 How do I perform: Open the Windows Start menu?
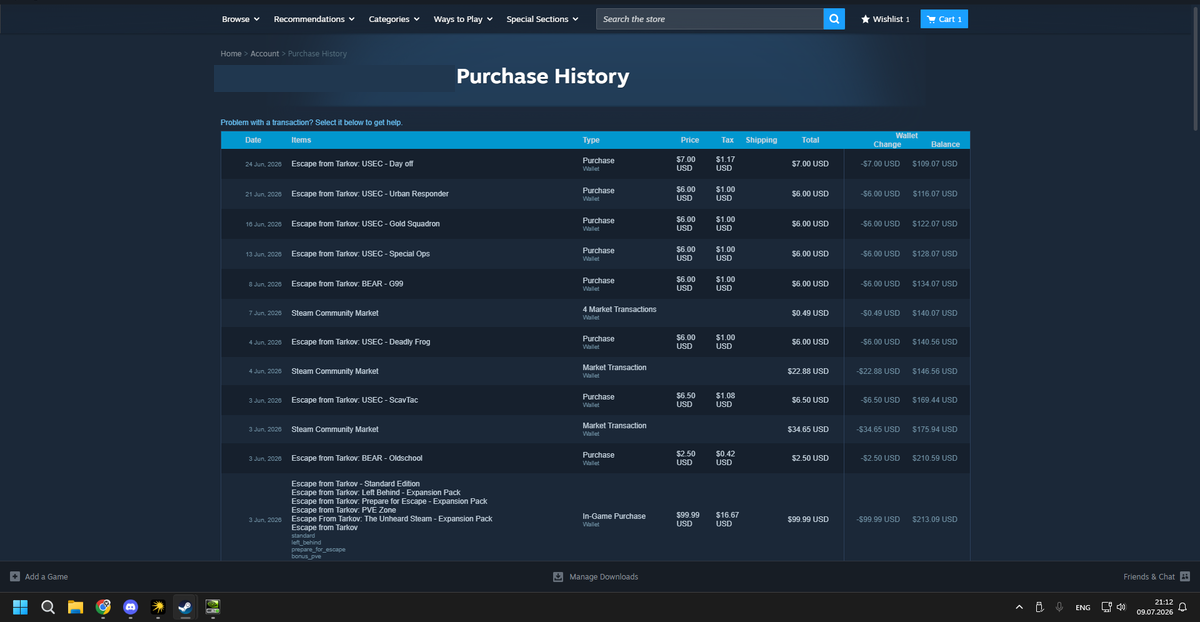pyautogui.click(x=20, y=607)
